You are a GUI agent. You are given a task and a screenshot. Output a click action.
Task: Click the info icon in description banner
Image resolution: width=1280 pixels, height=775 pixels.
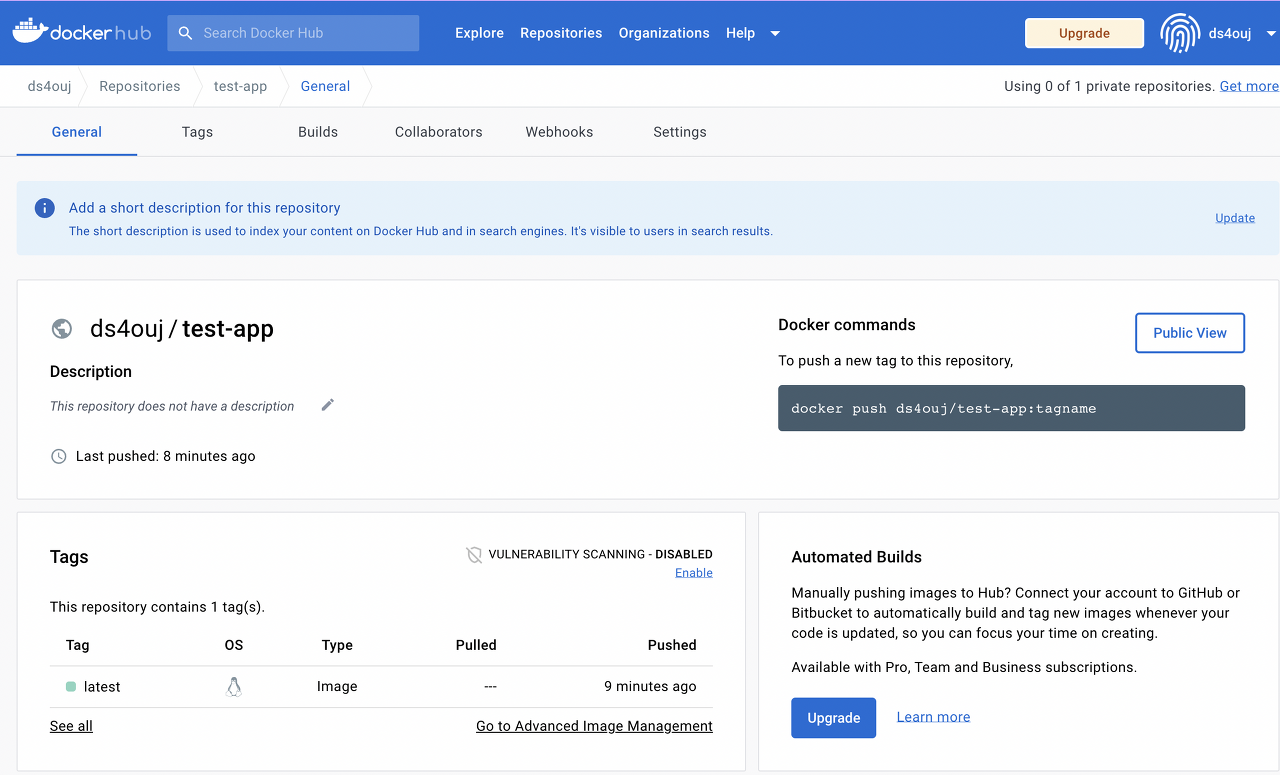(44, 208)
